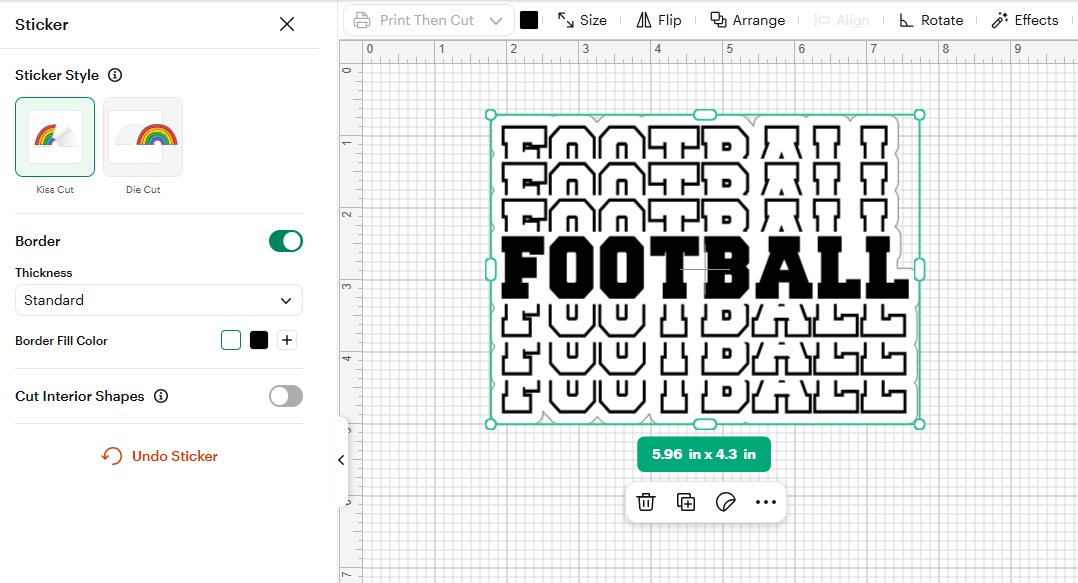Viewport: 1078px width, 583px height.
Task: Duplicate the selected design
Action: pos(685,502)
